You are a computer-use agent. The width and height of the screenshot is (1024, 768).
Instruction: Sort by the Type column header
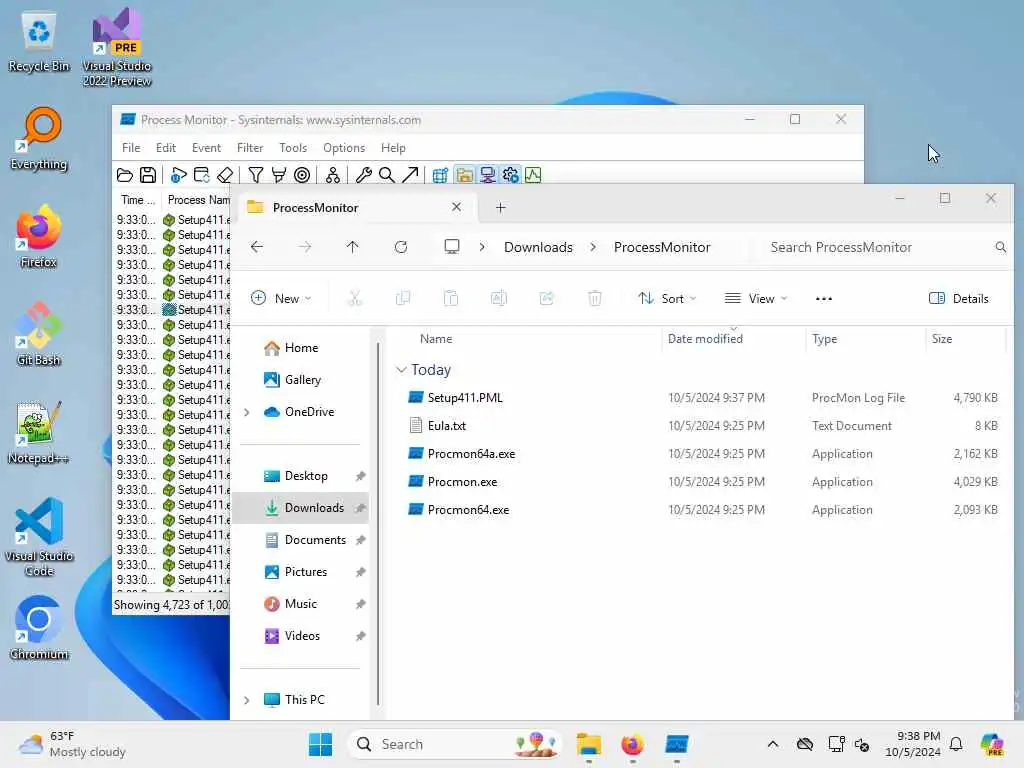pyautogui.click(x=824, y=339)
